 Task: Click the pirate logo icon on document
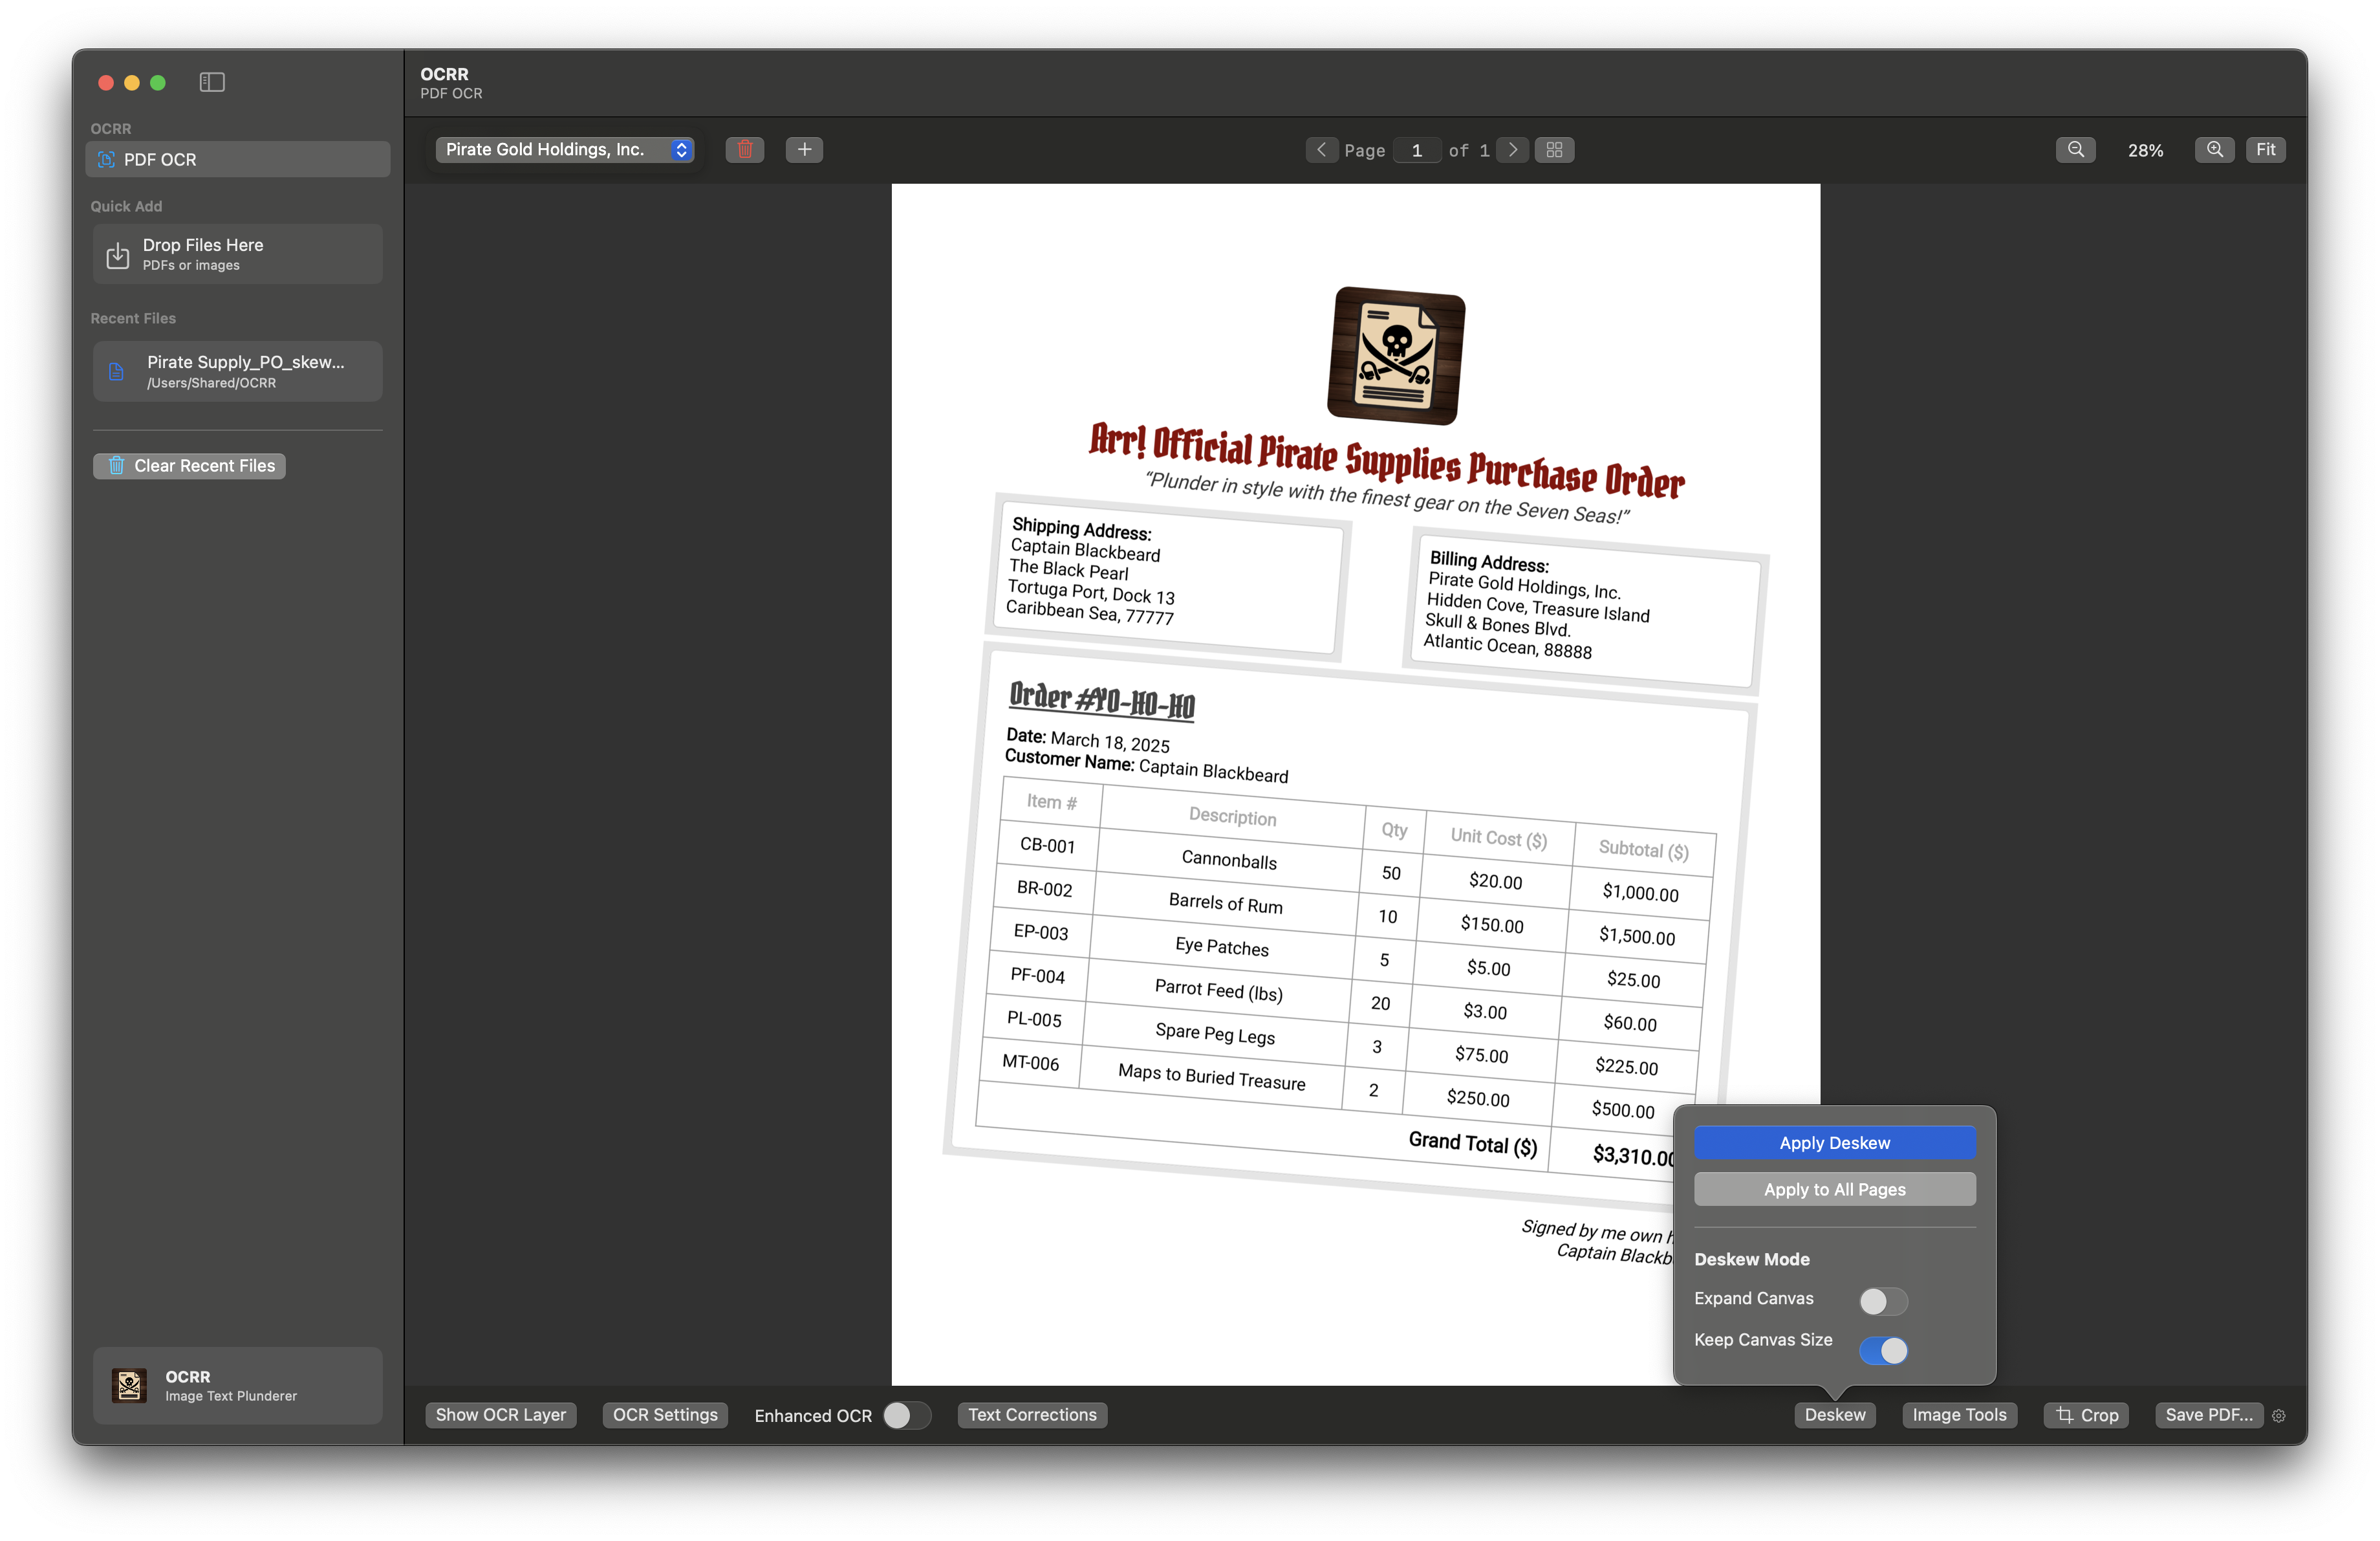tap(1396, 355)
